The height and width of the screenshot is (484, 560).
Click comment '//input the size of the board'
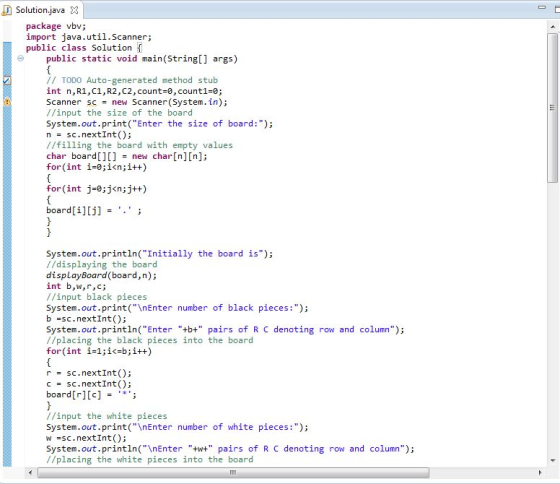(x=119, y=113)
